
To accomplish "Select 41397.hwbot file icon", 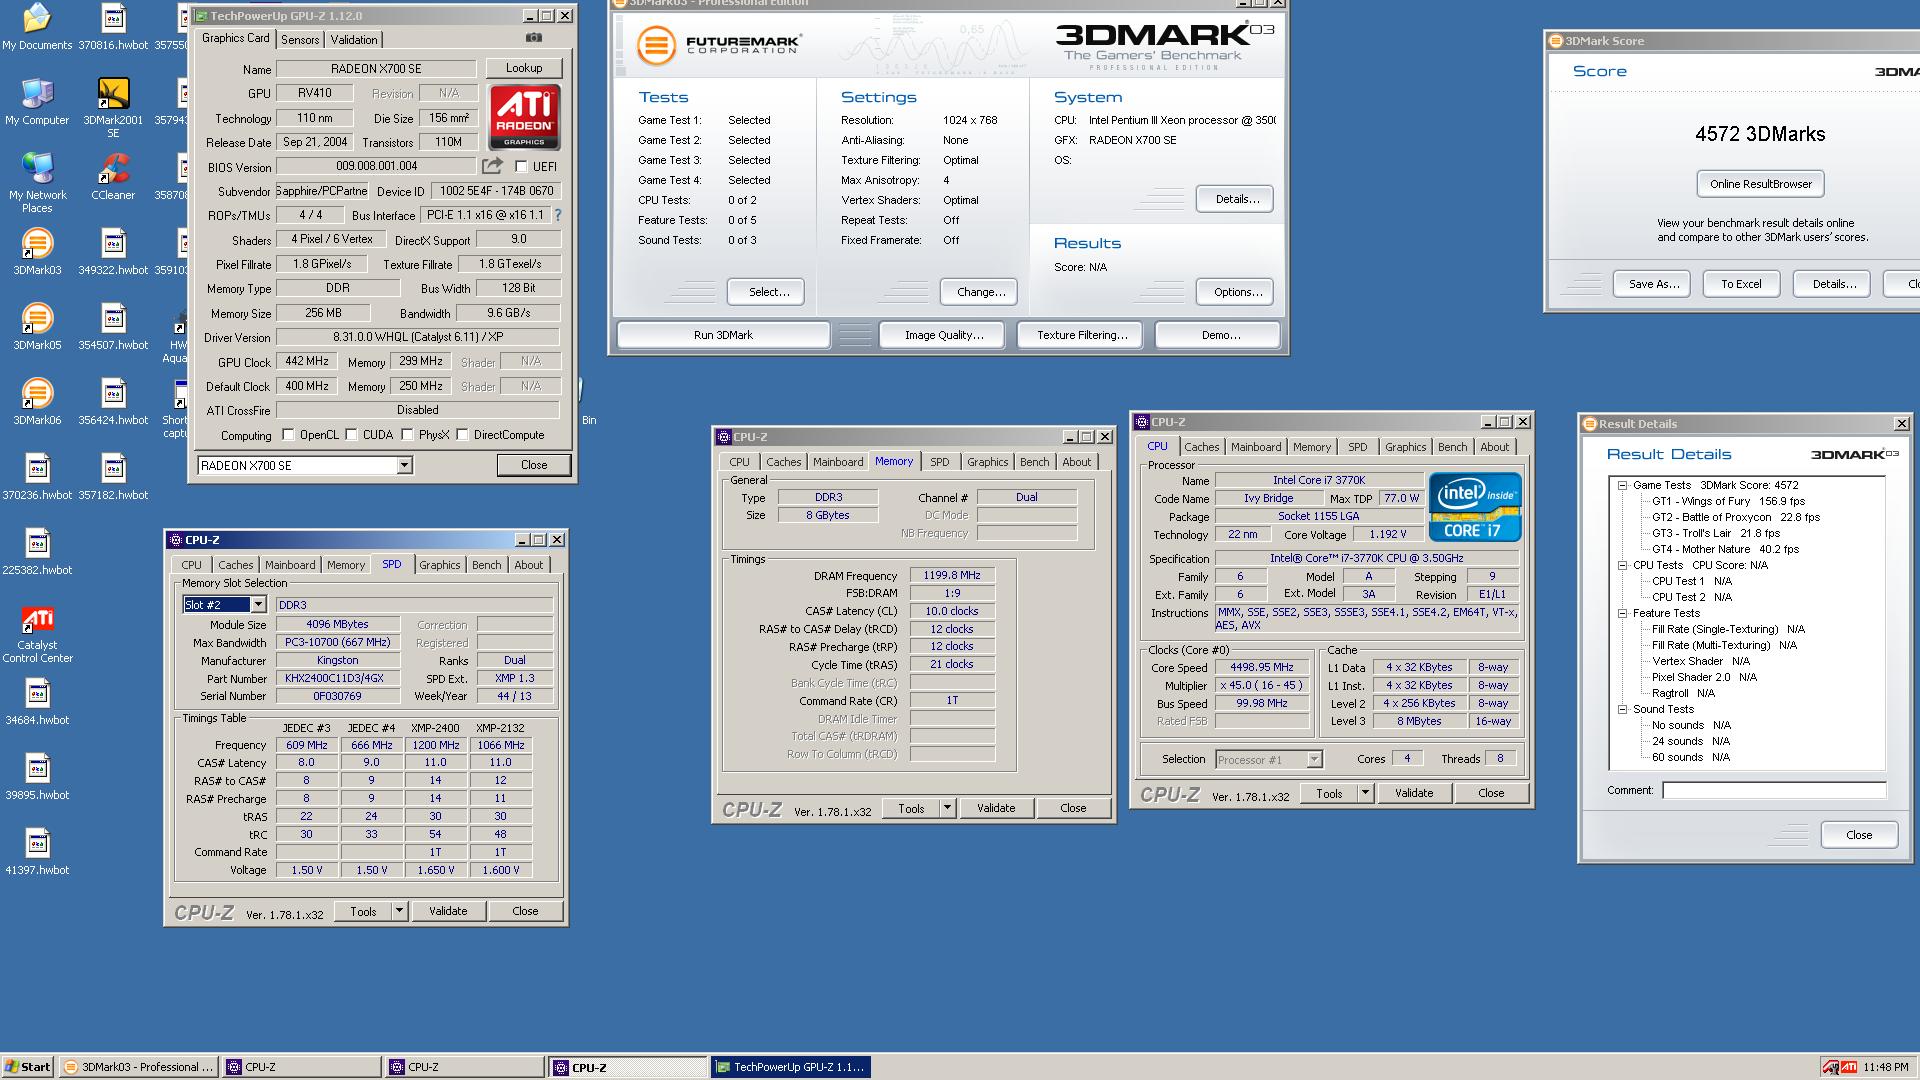I will pos(37,852).
